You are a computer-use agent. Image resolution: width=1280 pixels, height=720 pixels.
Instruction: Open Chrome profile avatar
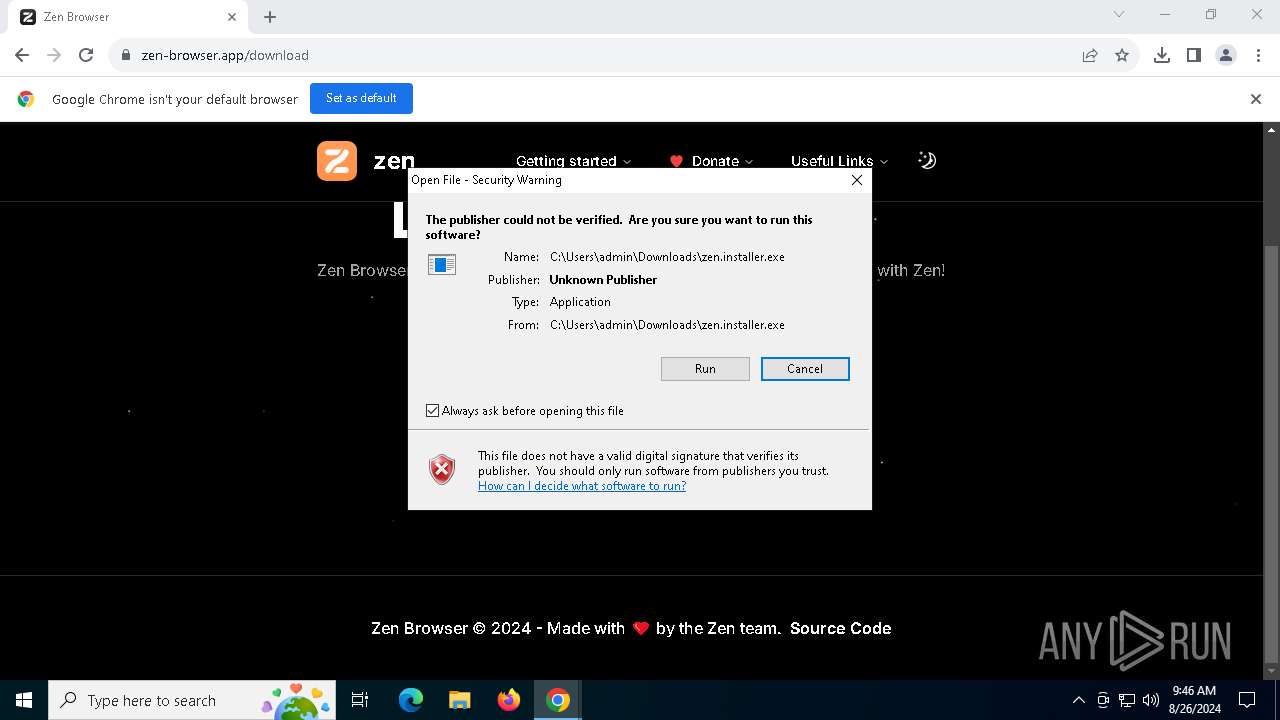click(1226, 55)
